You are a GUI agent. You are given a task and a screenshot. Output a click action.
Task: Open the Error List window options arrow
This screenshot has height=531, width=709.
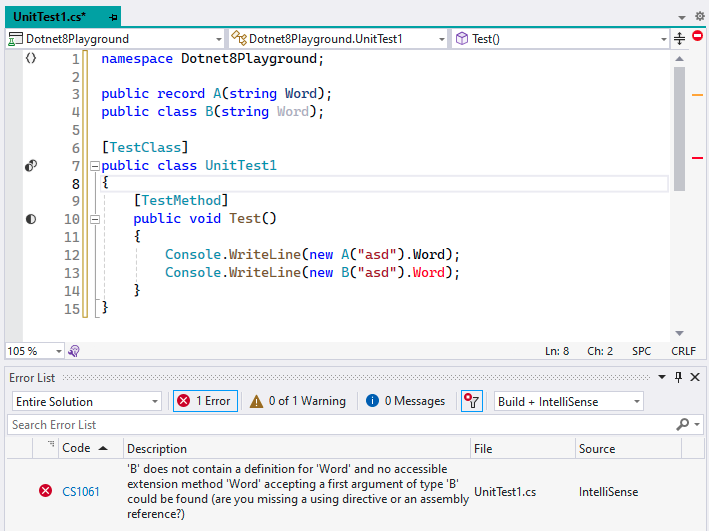662,377
